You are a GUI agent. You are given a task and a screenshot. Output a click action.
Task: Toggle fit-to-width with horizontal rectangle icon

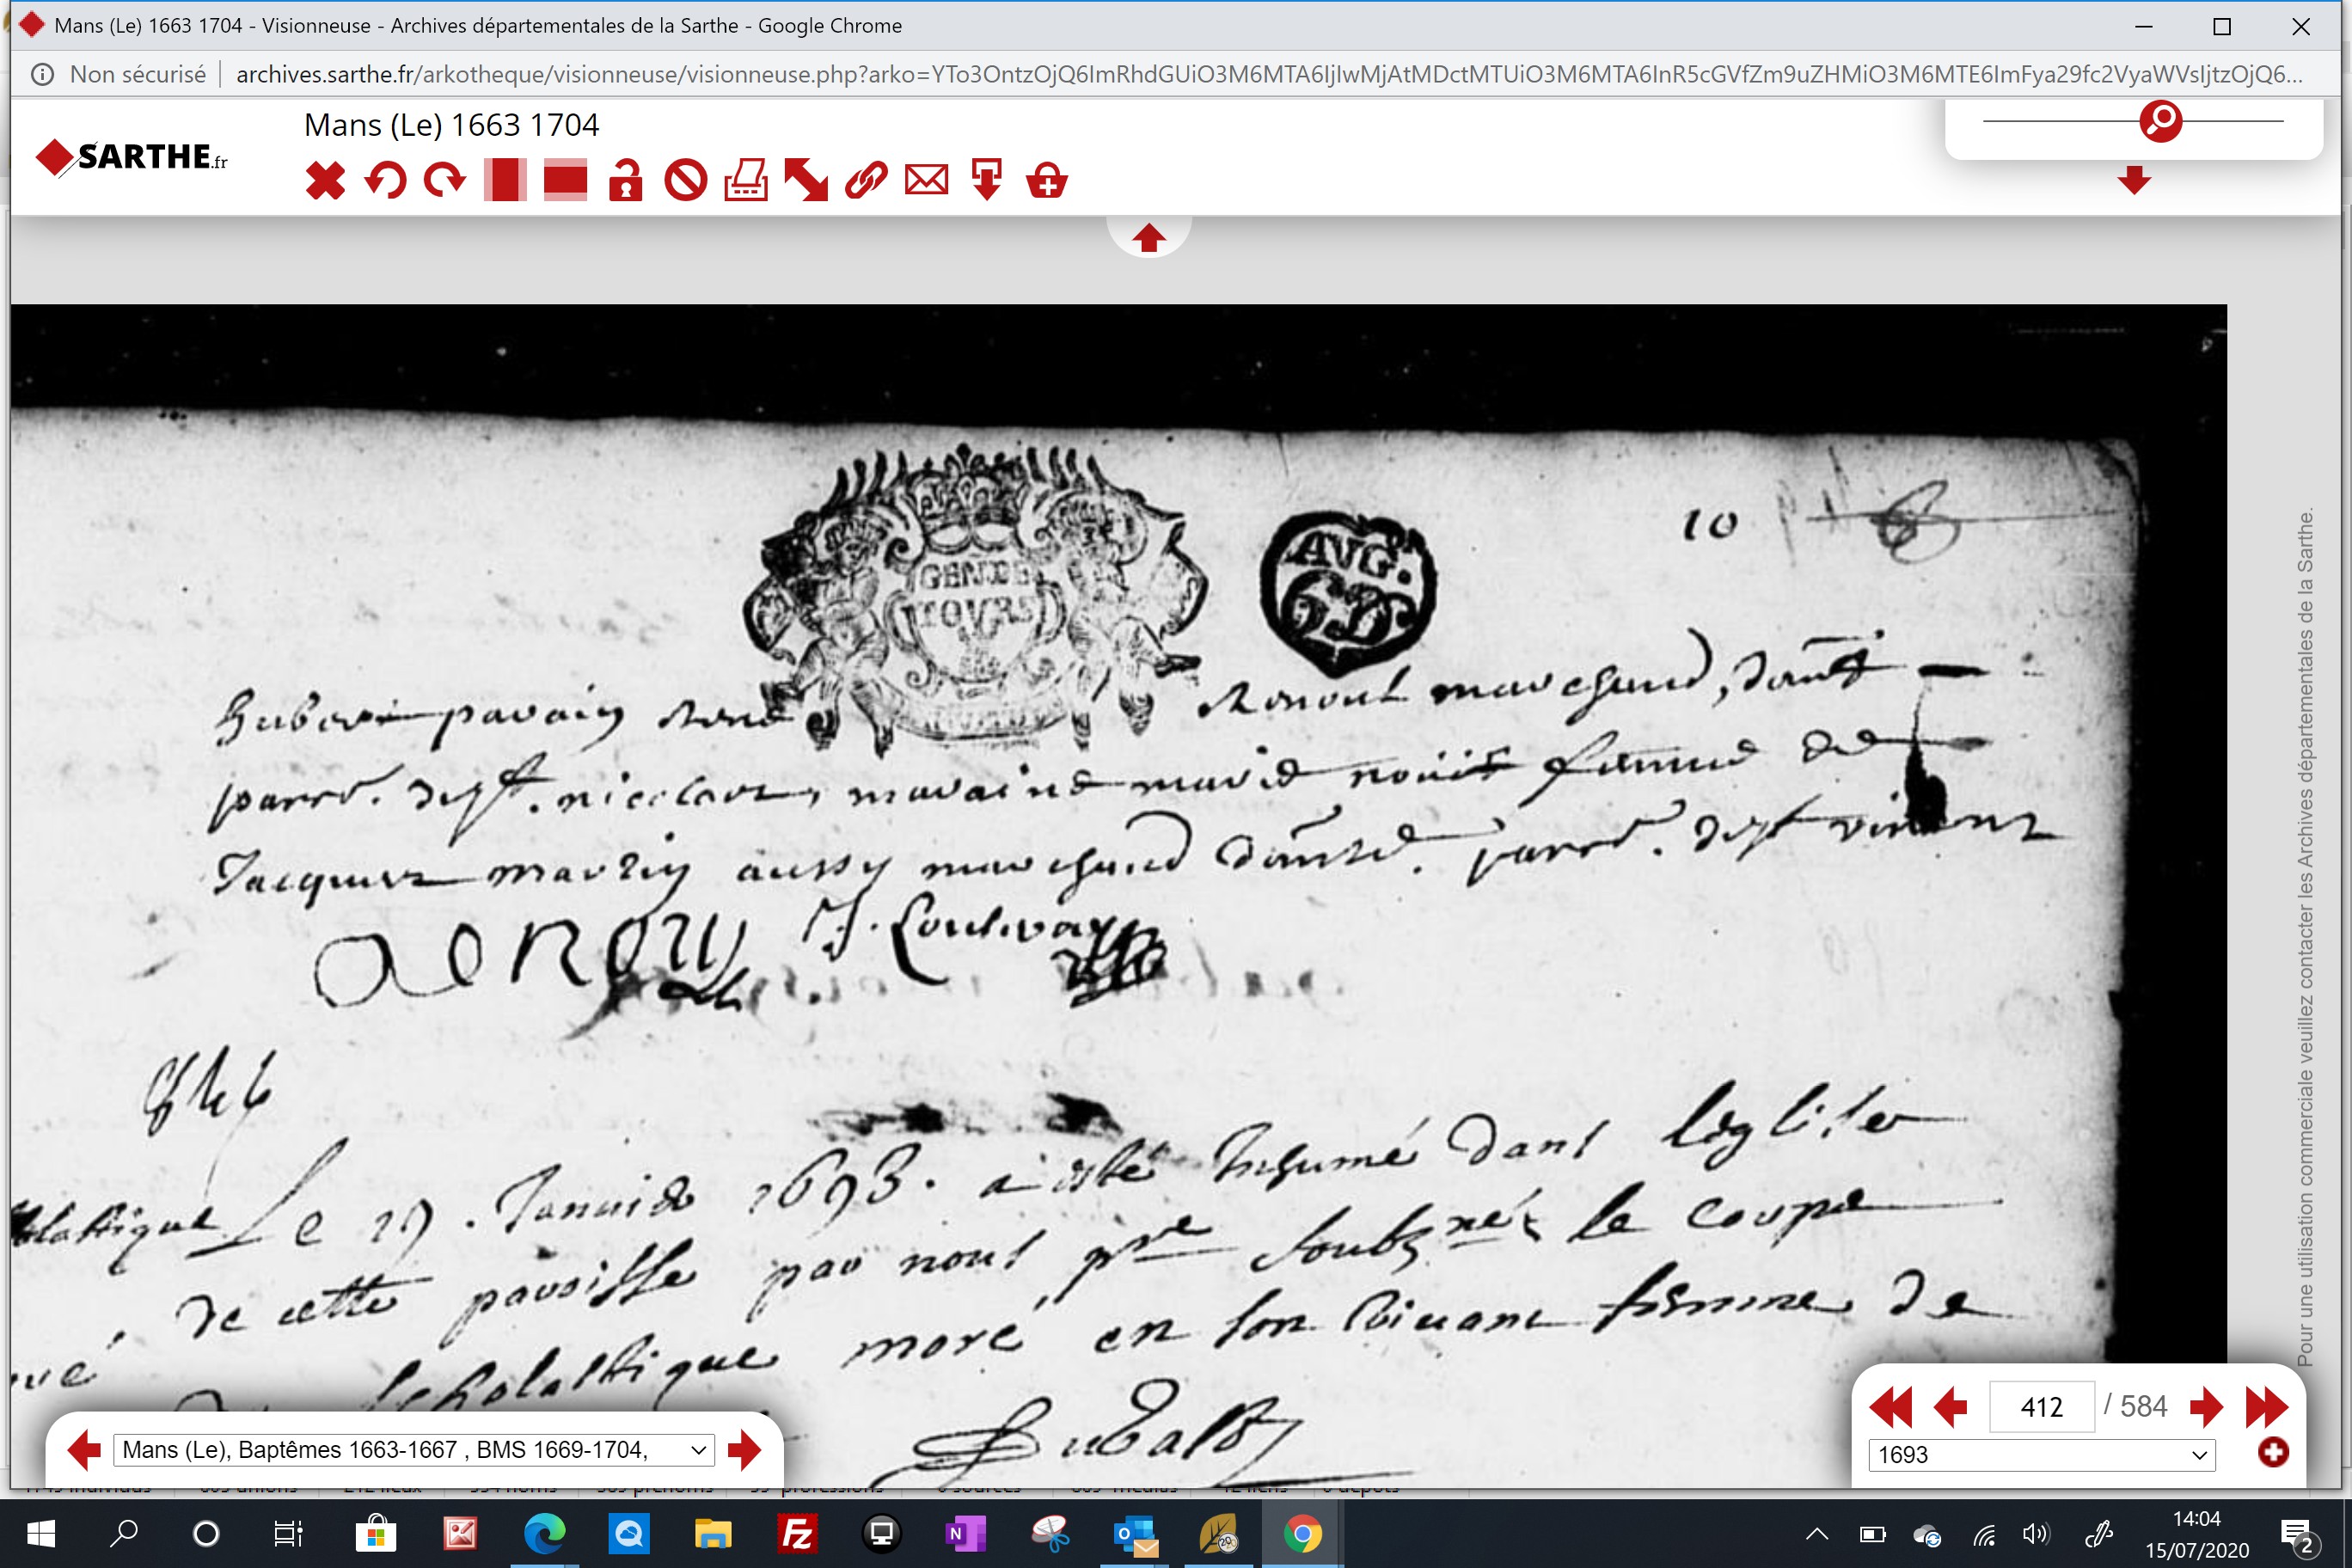tap(565, 181)
